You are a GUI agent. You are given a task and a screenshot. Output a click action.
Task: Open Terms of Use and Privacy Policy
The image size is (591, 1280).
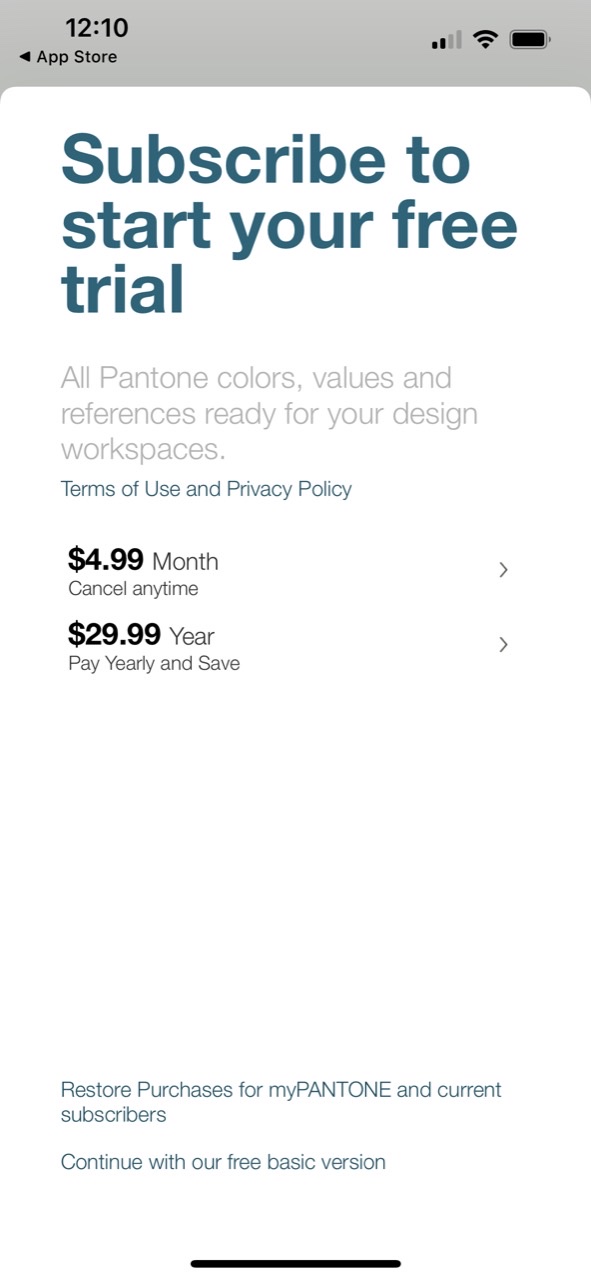point(206,489)
